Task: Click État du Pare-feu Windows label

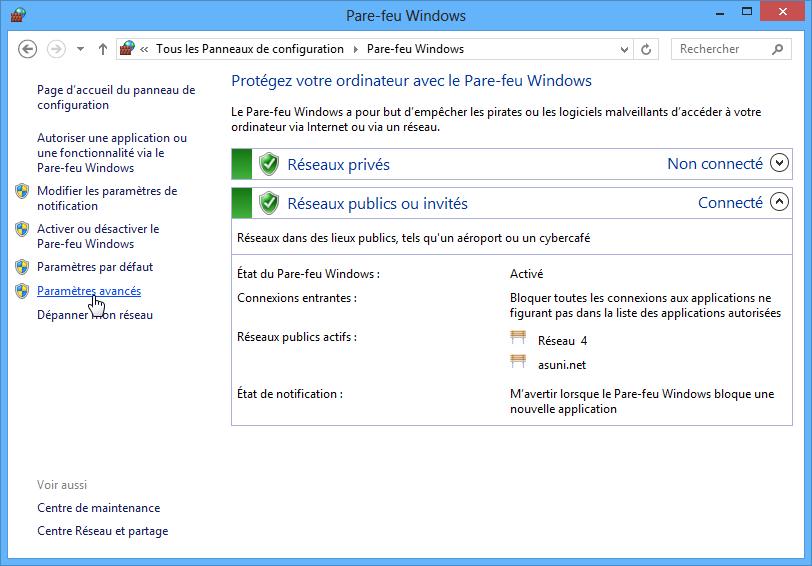Action: click(x=309, y=274)
